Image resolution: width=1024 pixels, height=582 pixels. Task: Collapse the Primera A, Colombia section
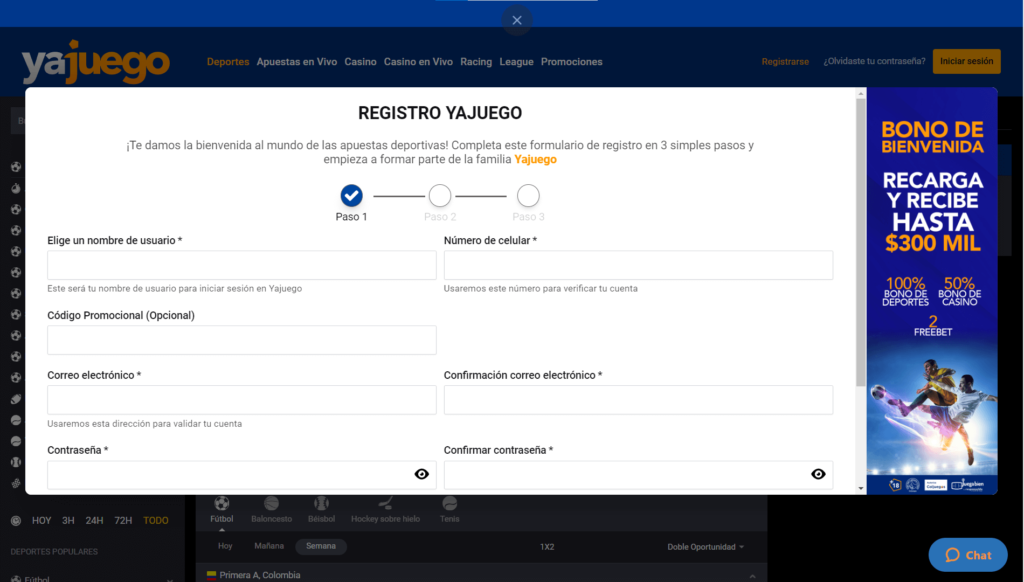(751, 575)
